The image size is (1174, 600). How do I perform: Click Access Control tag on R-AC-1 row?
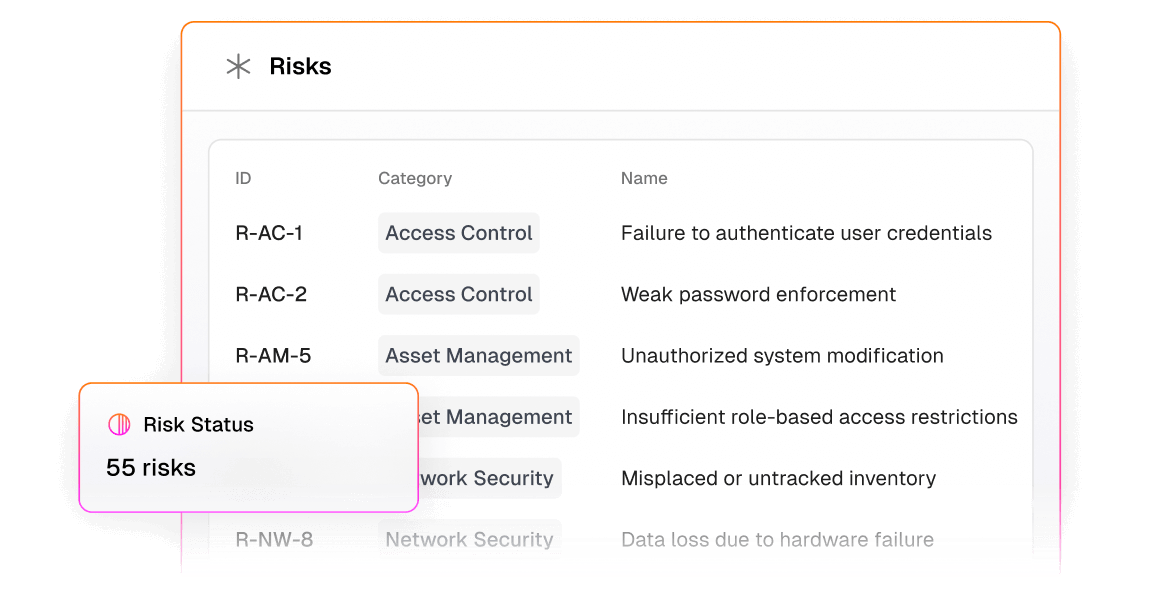click(459, 233)
